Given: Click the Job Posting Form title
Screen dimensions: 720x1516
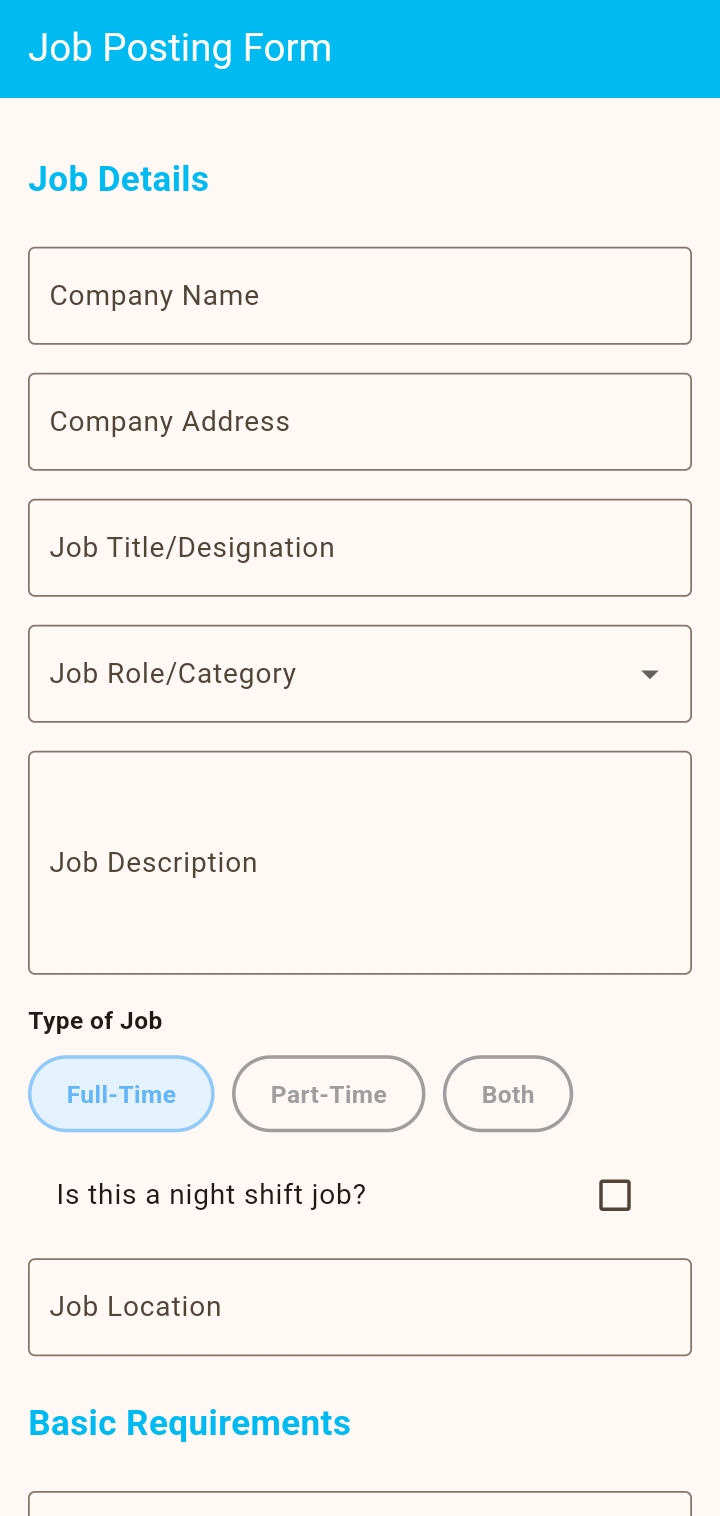Looking at the screenshot, I should tap(180, 48).
